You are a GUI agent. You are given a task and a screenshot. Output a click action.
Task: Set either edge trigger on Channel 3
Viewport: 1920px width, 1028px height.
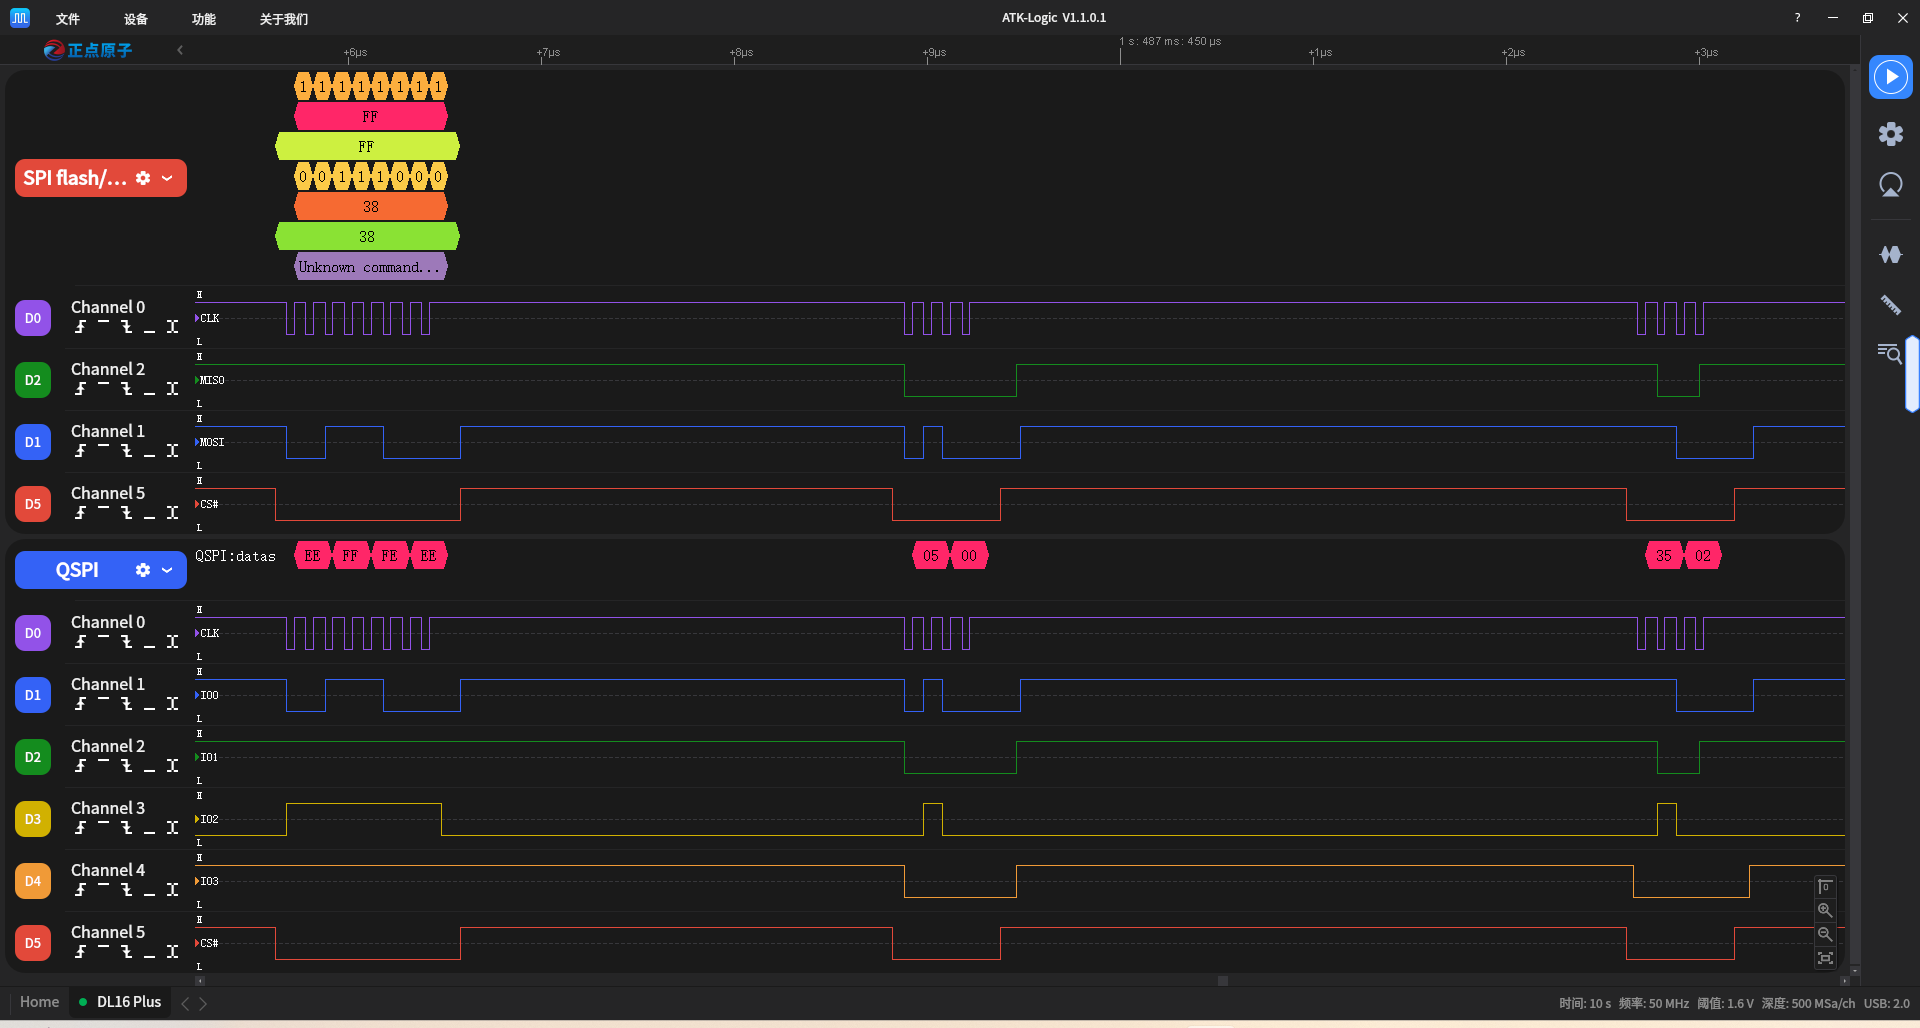(x=172, y=828)
